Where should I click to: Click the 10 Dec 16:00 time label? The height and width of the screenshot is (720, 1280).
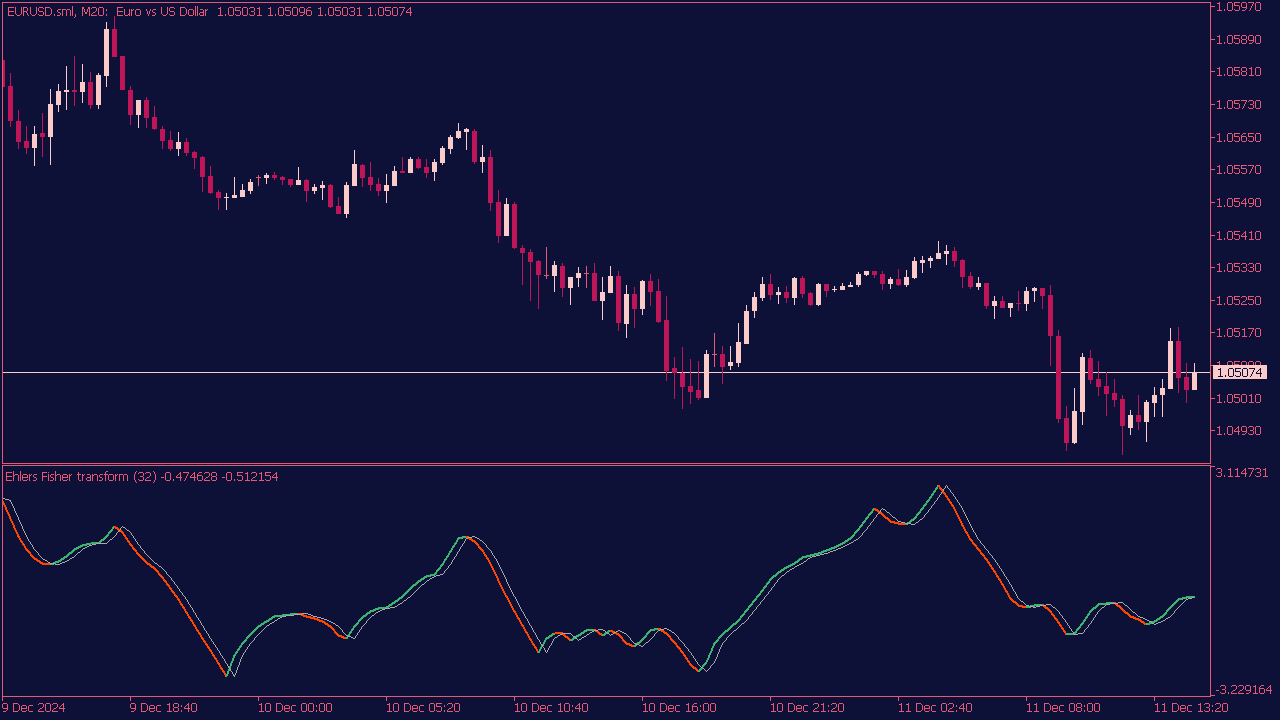pos(679,708)
